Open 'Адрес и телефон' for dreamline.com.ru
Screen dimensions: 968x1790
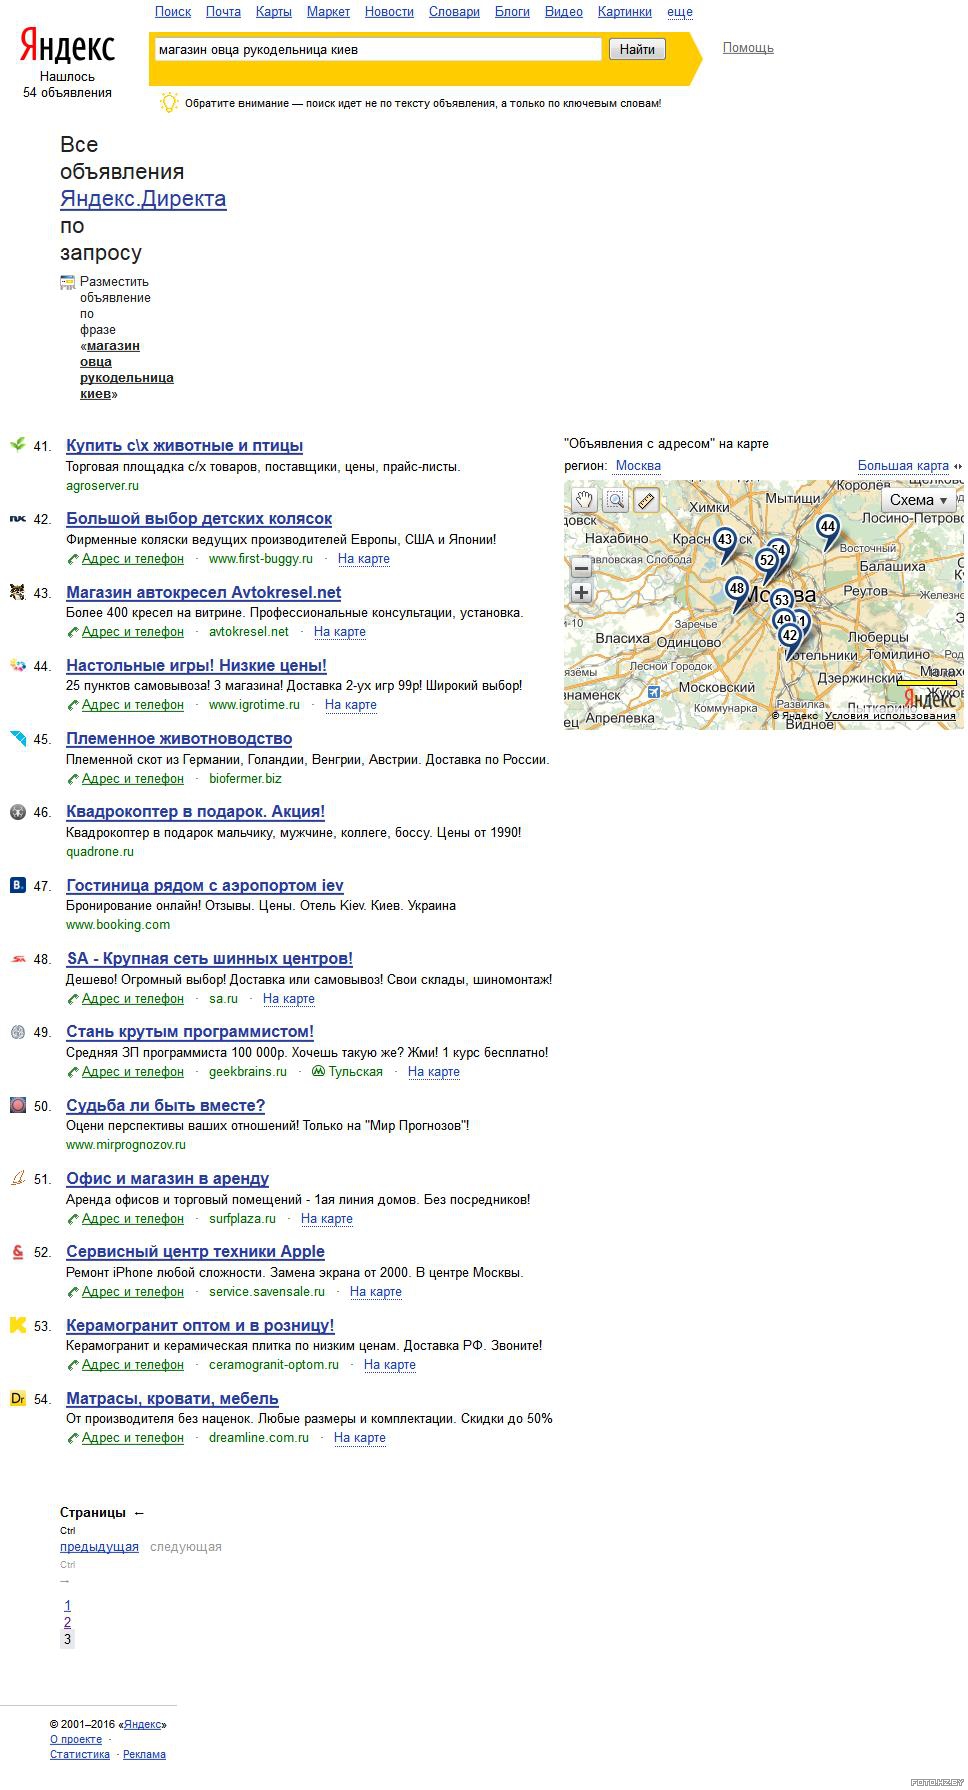pyautogui.click(x=133, y=1438)
